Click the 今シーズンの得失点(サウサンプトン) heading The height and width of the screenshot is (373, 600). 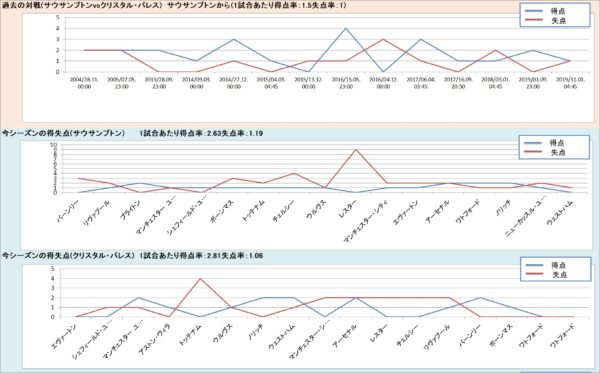pos(64,133)
